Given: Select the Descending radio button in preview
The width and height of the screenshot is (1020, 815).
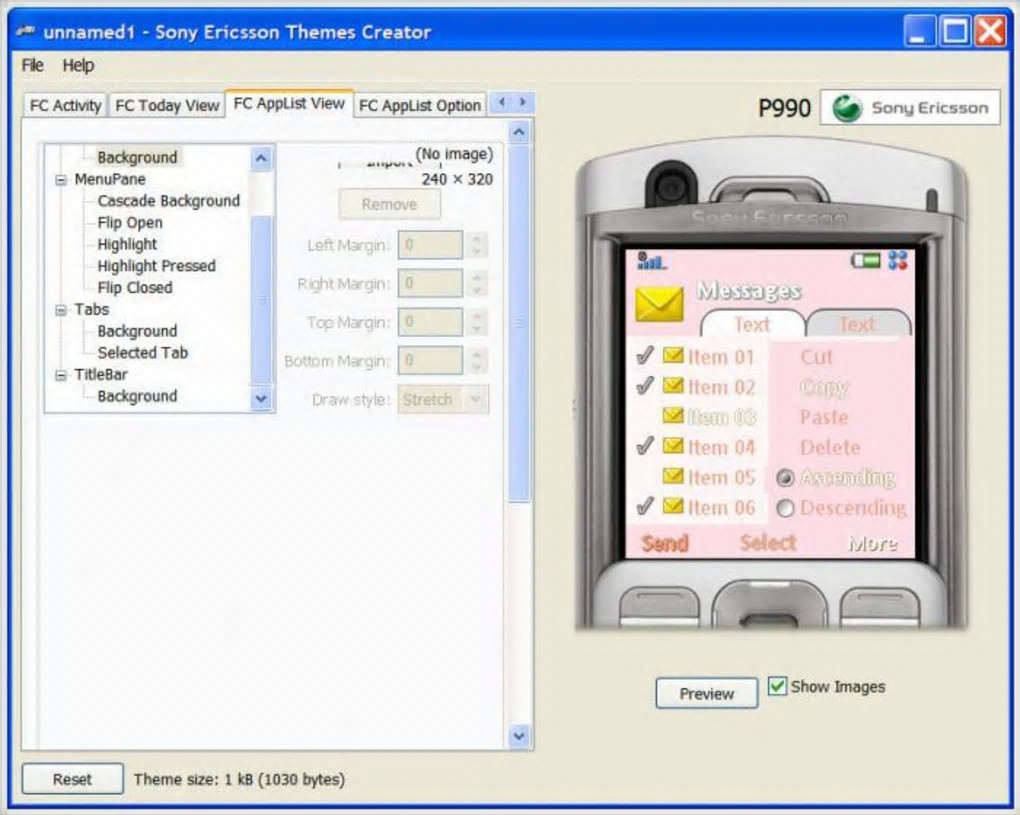Looking at the screenshot, I should [x=785, y=508].
